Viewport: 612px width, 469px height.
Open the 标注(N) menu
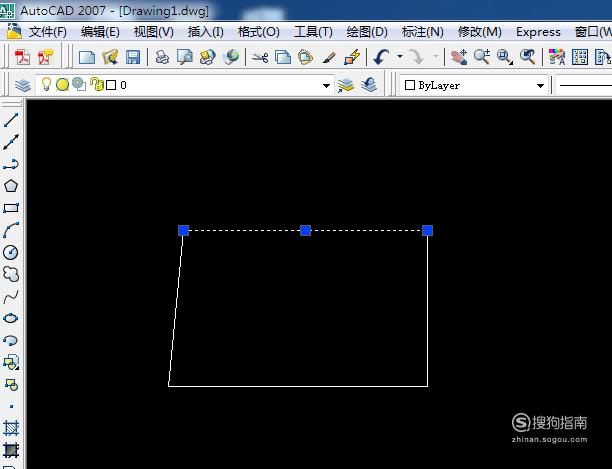tap(423, 32)
